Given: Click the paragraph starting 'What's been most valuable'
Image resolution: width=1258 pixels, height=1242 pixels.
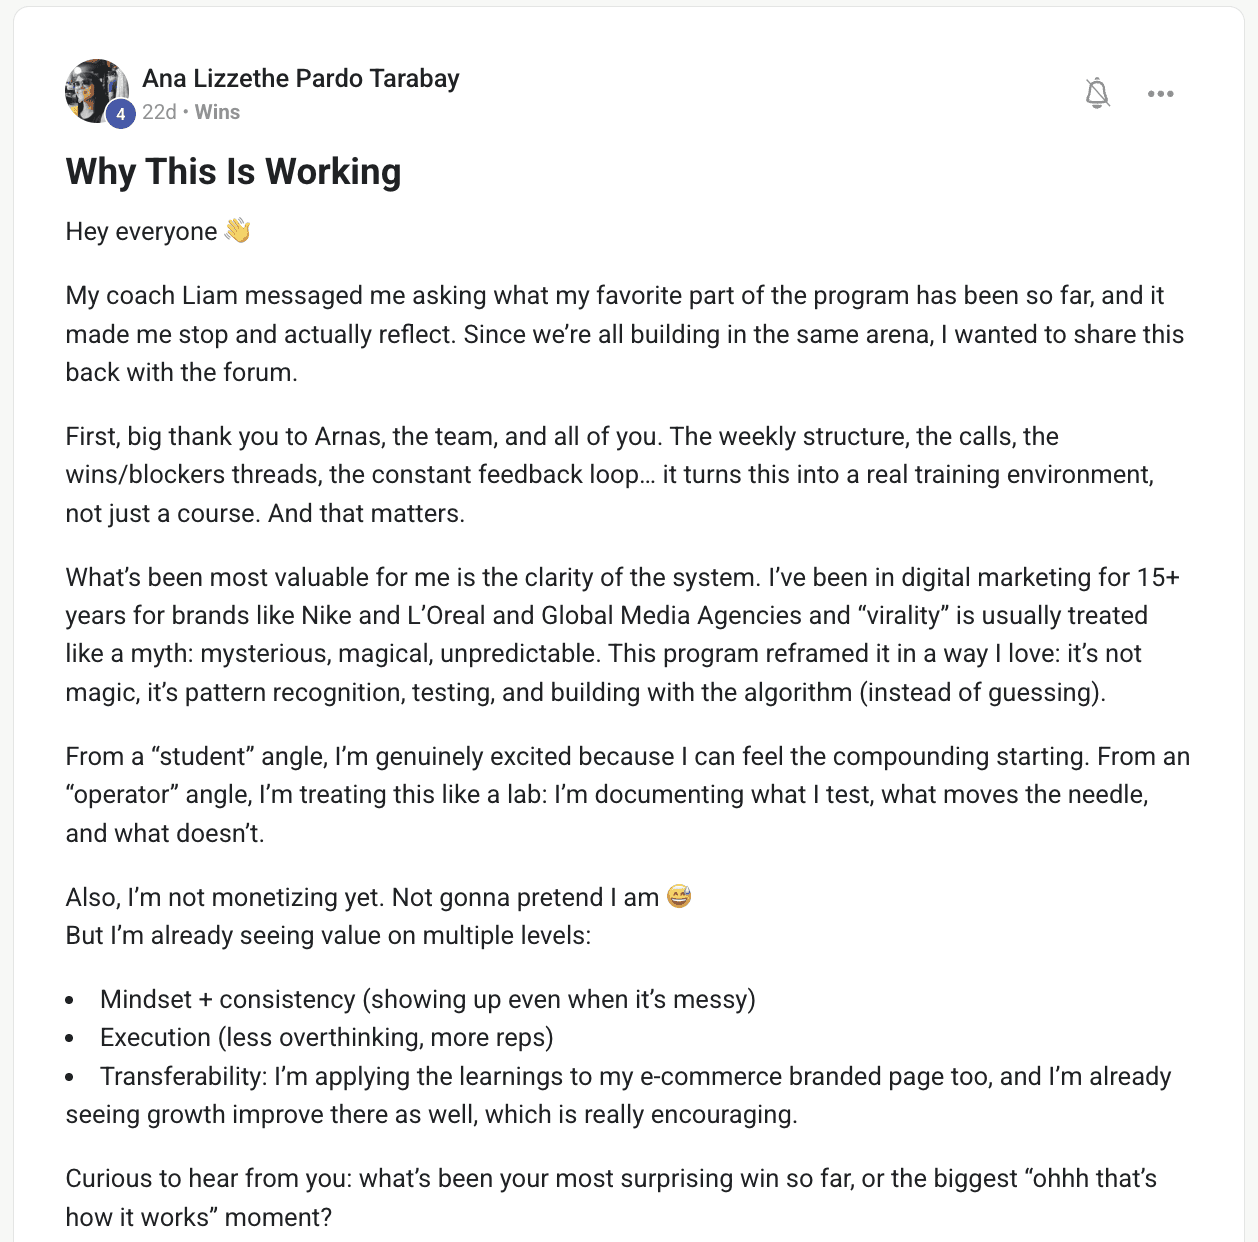Looking at the screenshot, I should [623, 635].
